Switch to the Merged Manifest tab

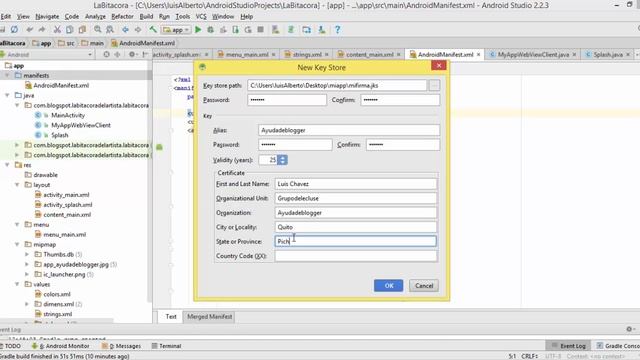(x=209, y=317)
